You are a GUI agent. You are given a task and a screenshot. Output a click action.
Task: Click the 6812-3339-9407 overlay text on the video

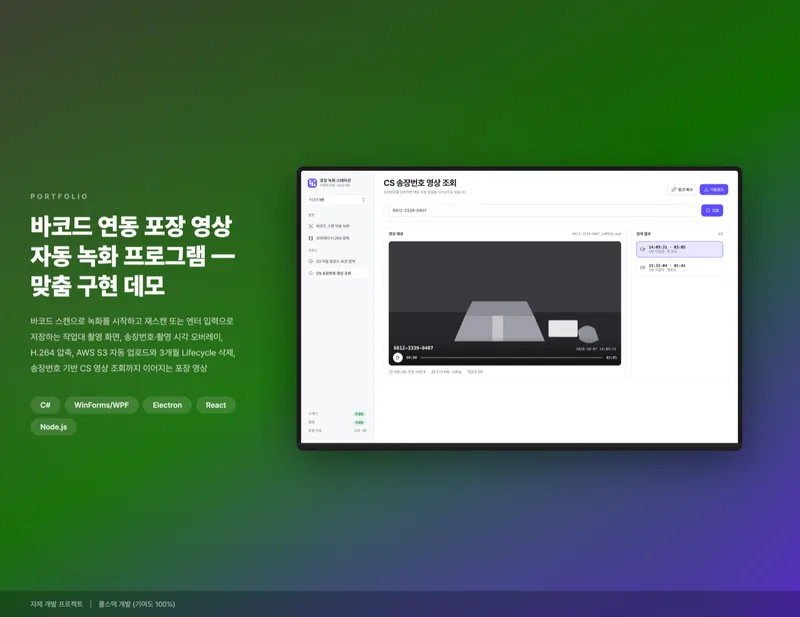pos(413,348)
